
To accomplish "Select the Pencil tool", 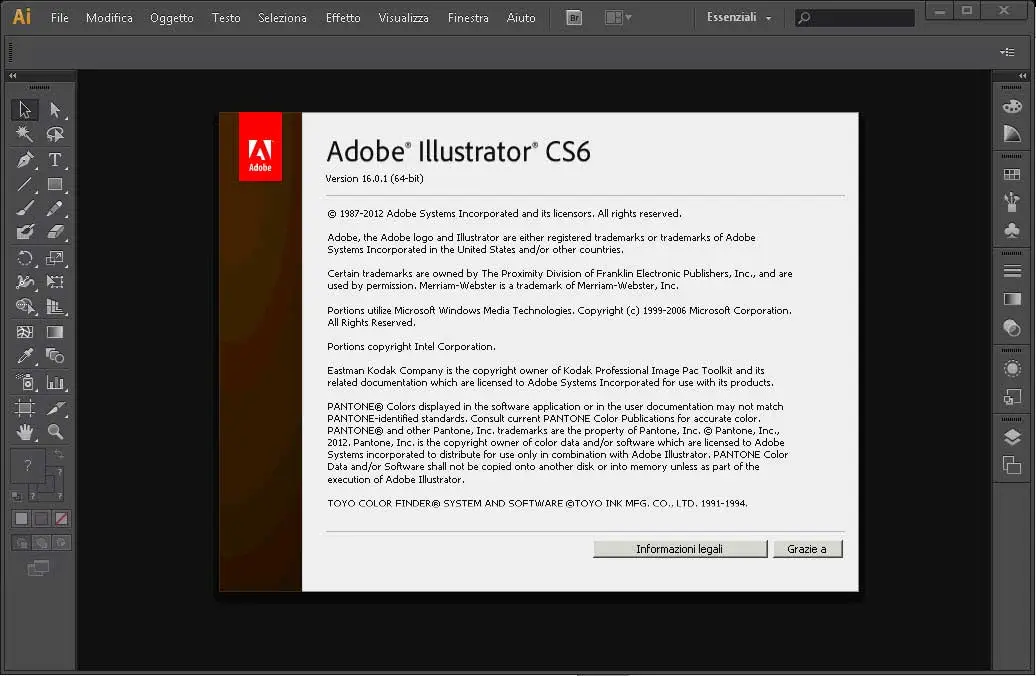I will click(x=55, y=209).
